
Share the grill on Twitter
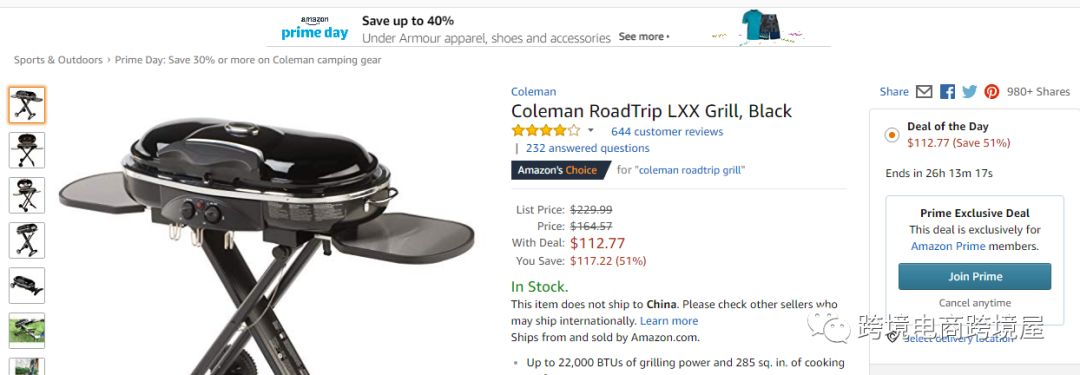(970, 92)
